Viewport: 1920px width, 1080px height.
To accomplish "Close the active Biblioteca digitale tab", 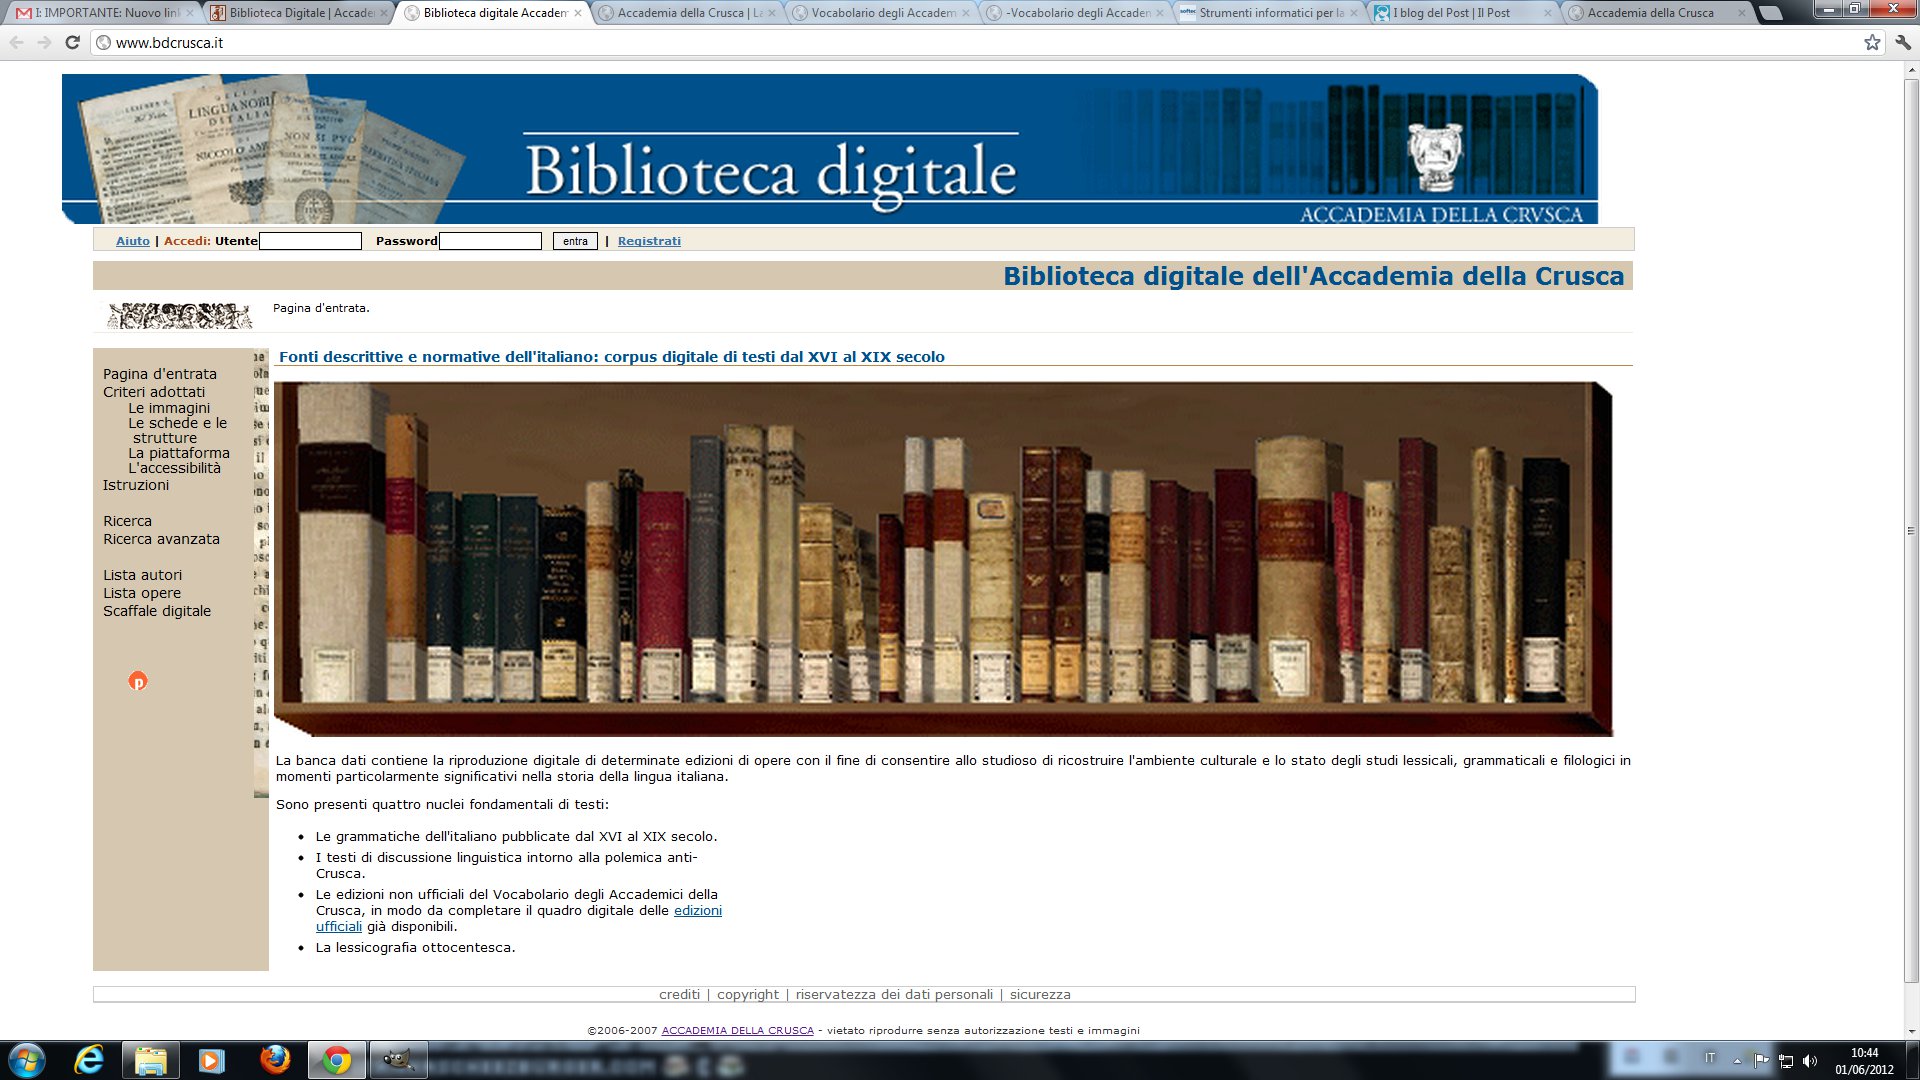I will pyautogui.click(x=578, y=13).
